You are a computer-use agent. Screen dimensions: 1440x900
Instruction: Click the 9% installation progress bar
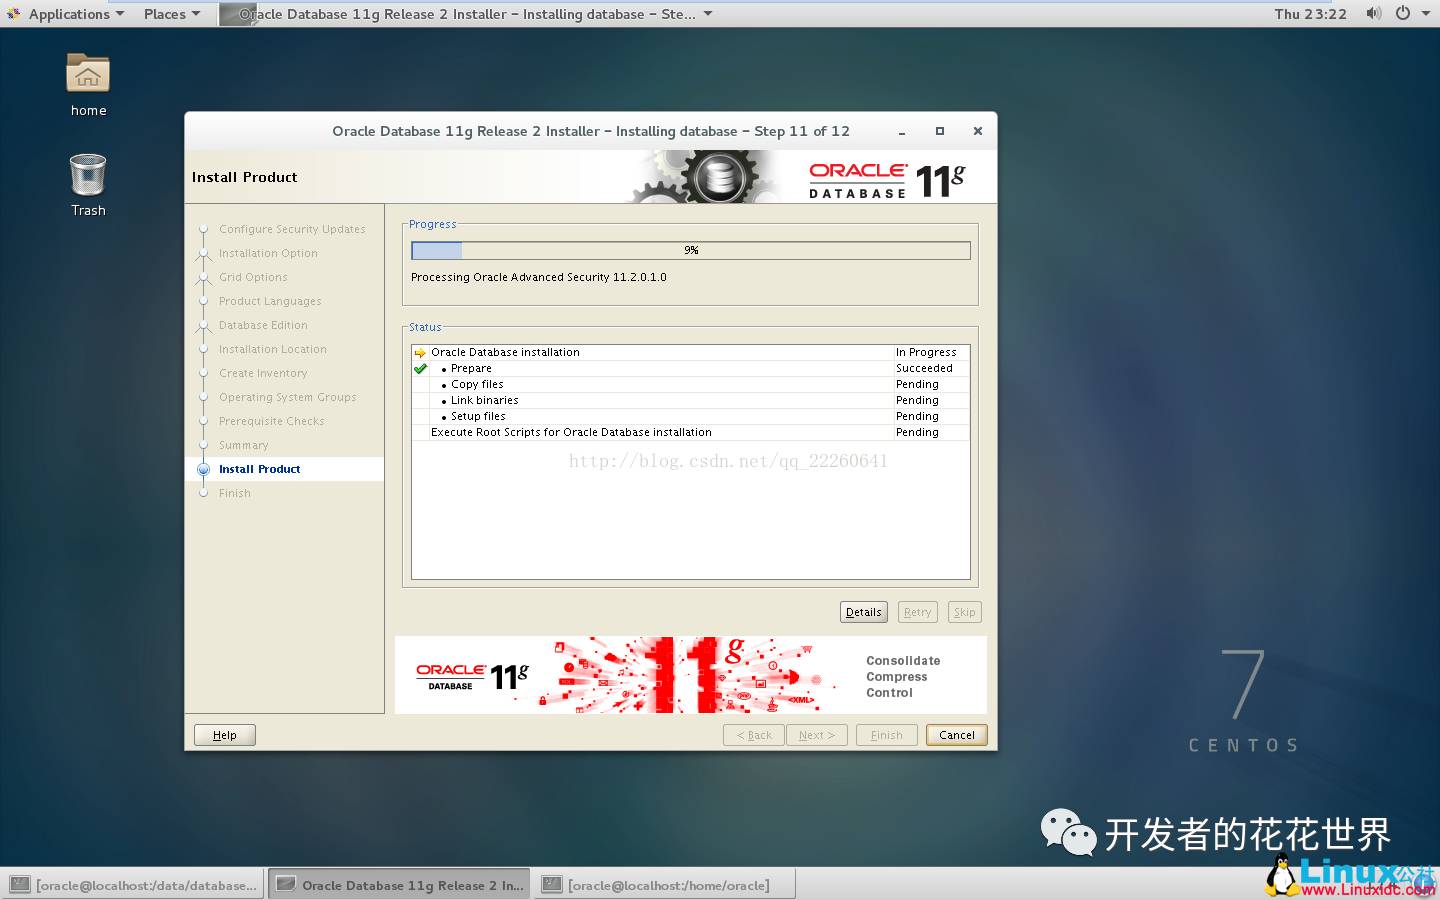pyautogui.click(x=691, y=250)
